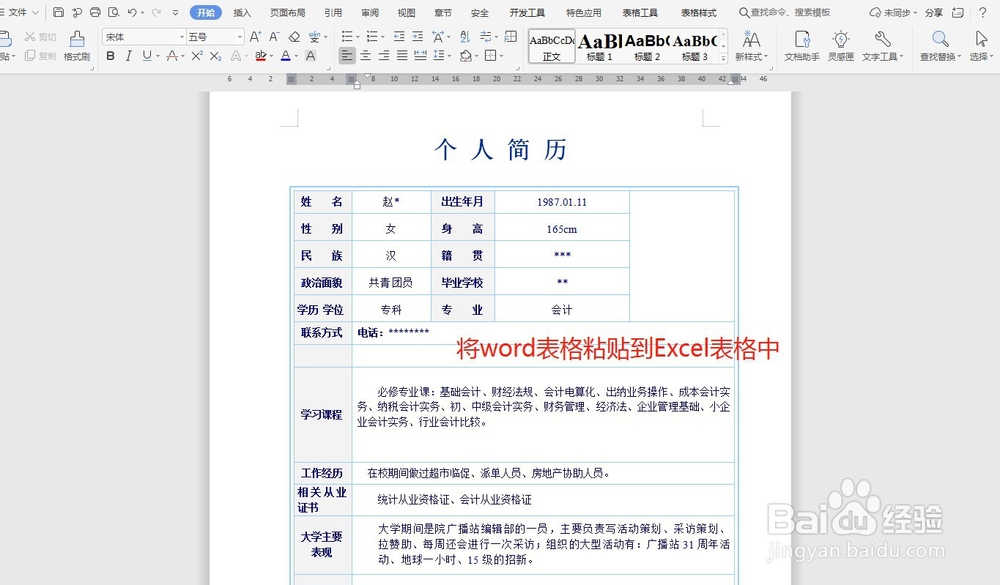Click the paragraph shading fill bucket

pos(466,56)
